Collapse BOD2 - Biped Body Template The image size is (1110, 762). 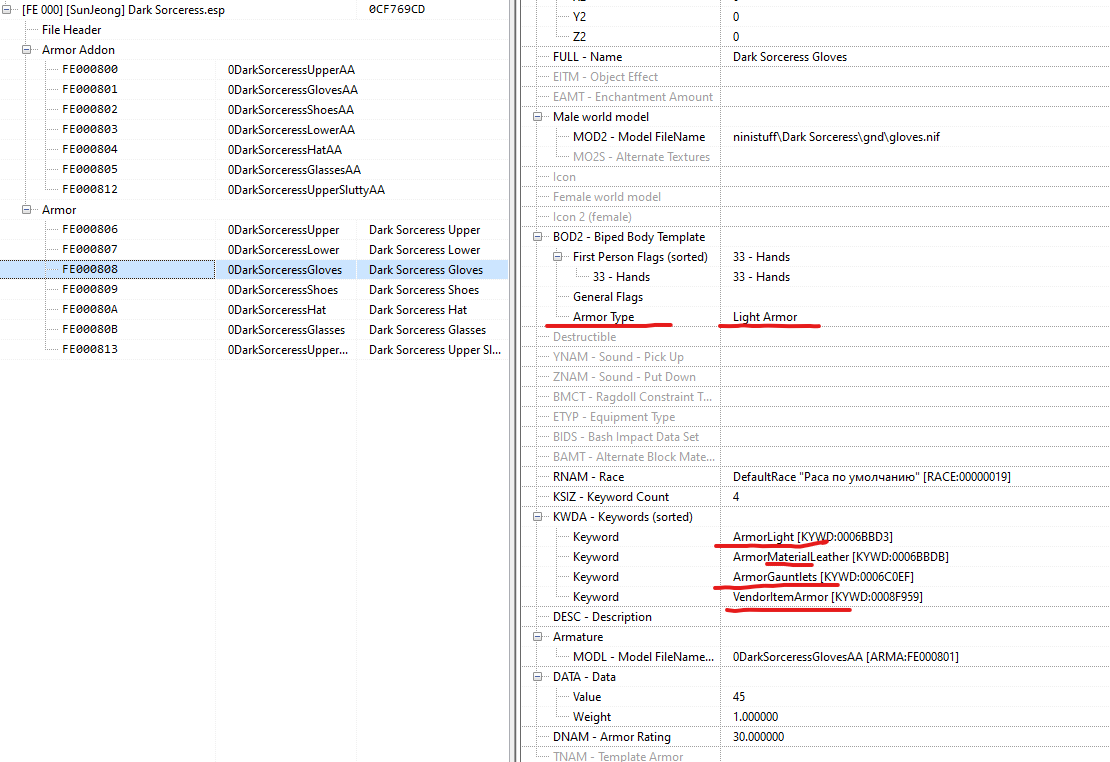537,237
